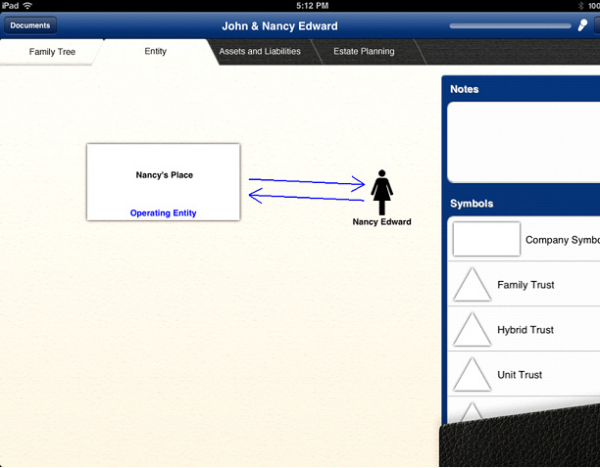Viewport: 600px width, 468px height.
Task: Pick the Company Symbol rectangle icon
Action: pos(486,239)
